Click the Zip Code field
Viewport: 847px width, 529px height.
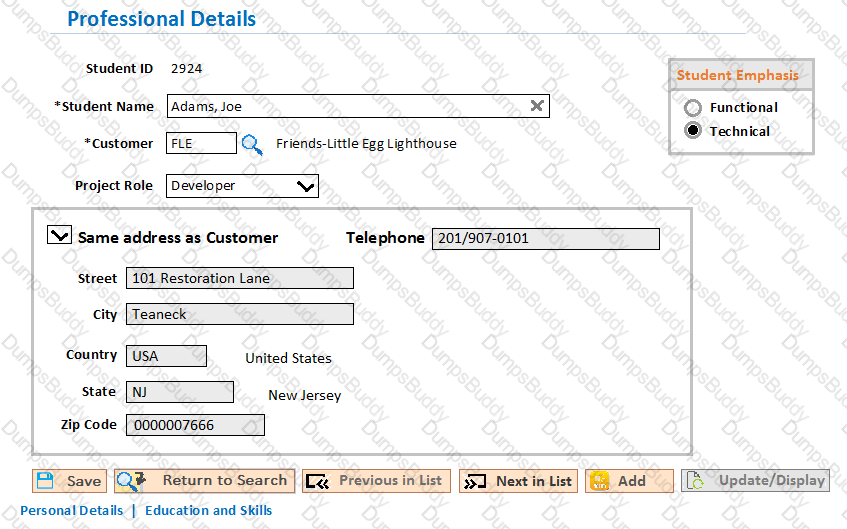point(195,425)
